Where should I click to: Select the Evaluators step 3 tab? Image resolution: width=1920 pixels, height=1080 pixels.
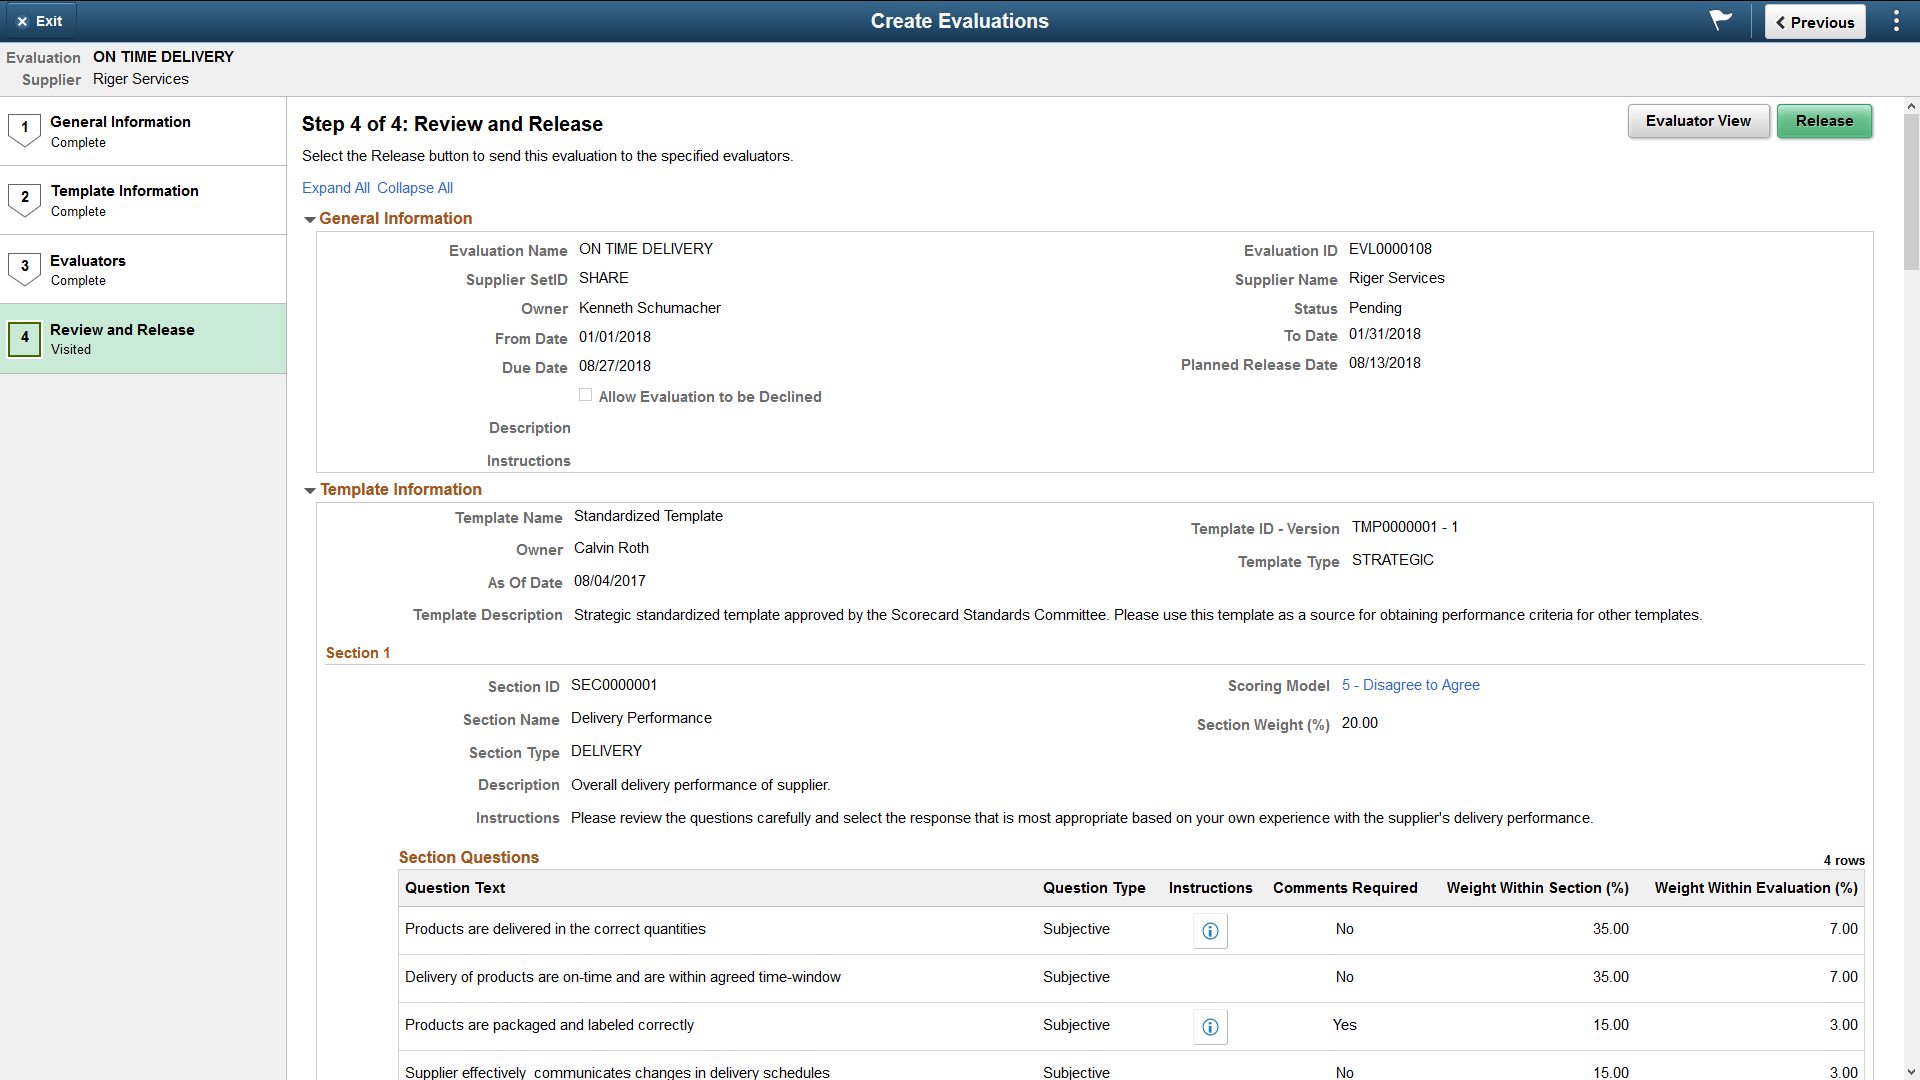(144, 270)
